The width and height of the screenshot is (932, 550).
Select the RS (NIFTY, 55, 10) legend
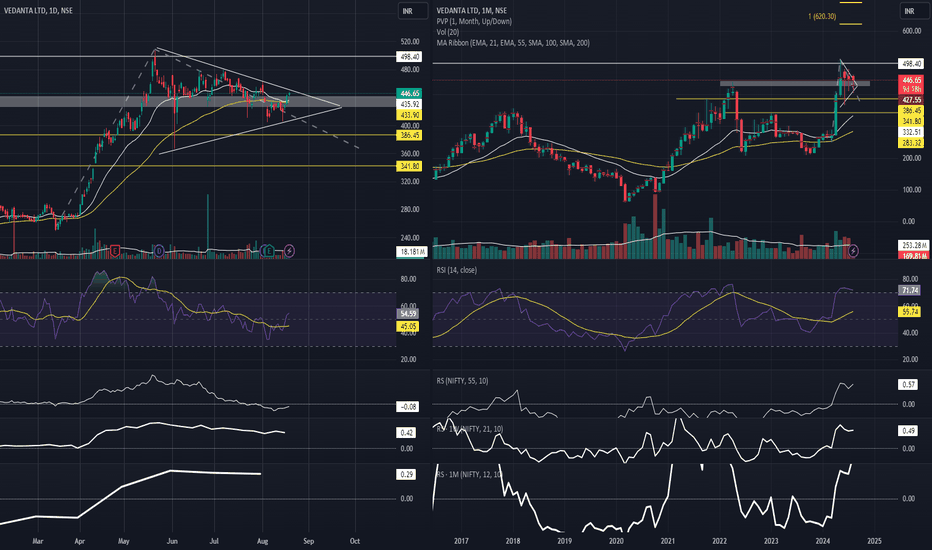tap(462, 381)
